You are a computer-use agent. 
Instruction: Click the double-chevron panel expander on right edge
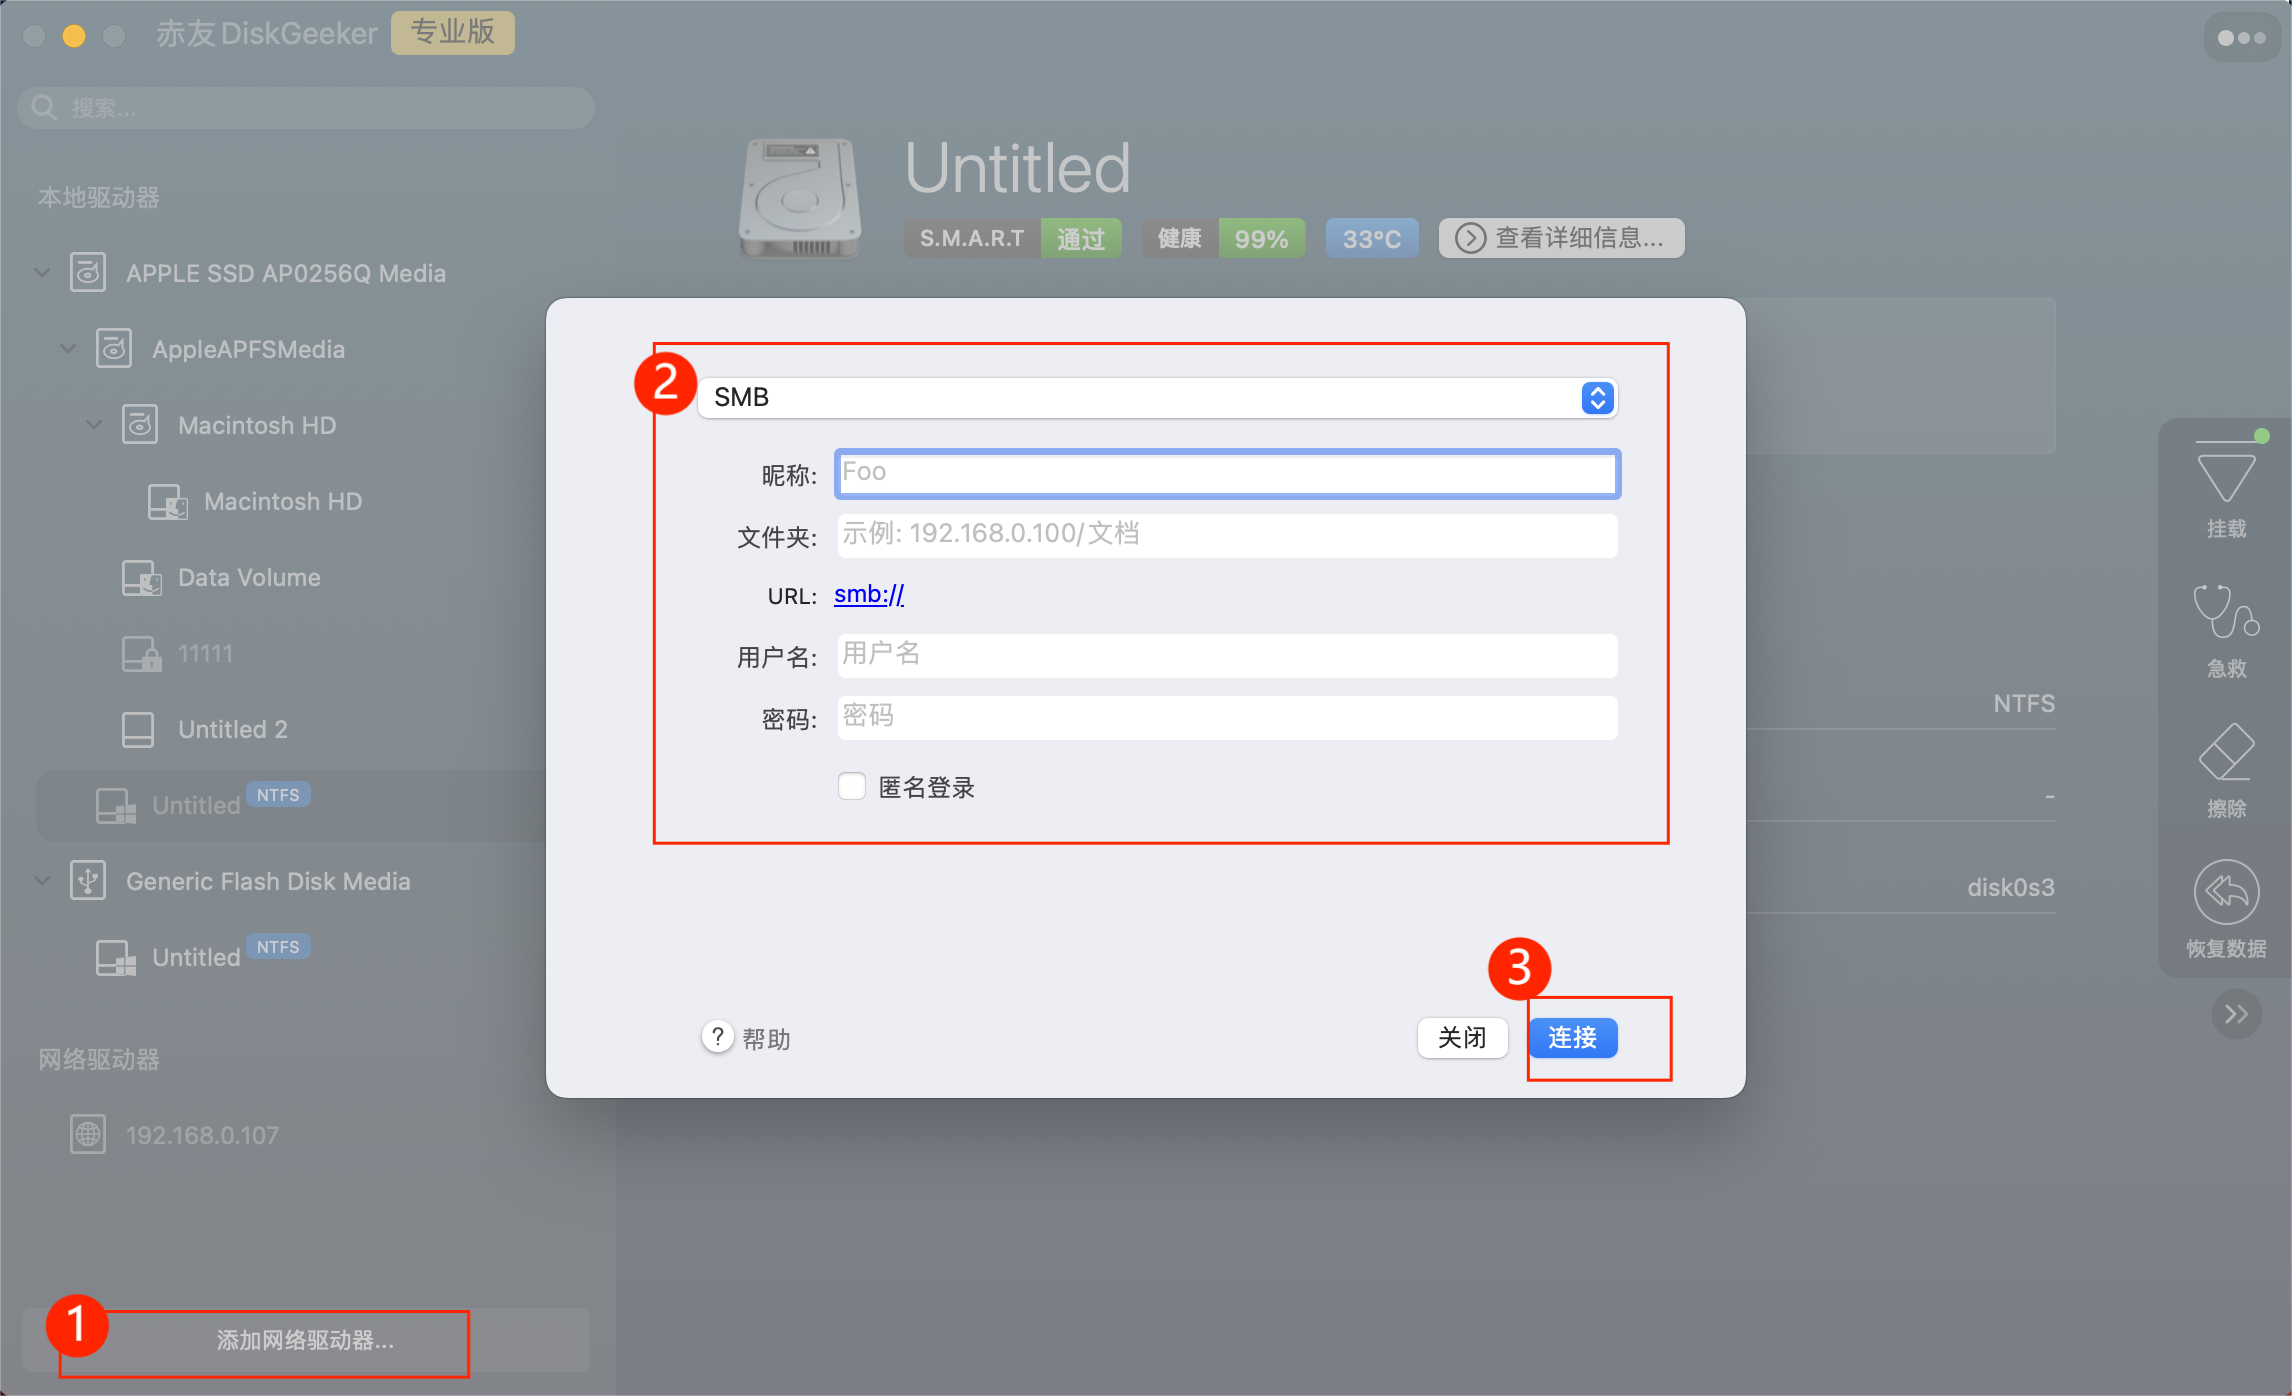tap(2237, 1013)
